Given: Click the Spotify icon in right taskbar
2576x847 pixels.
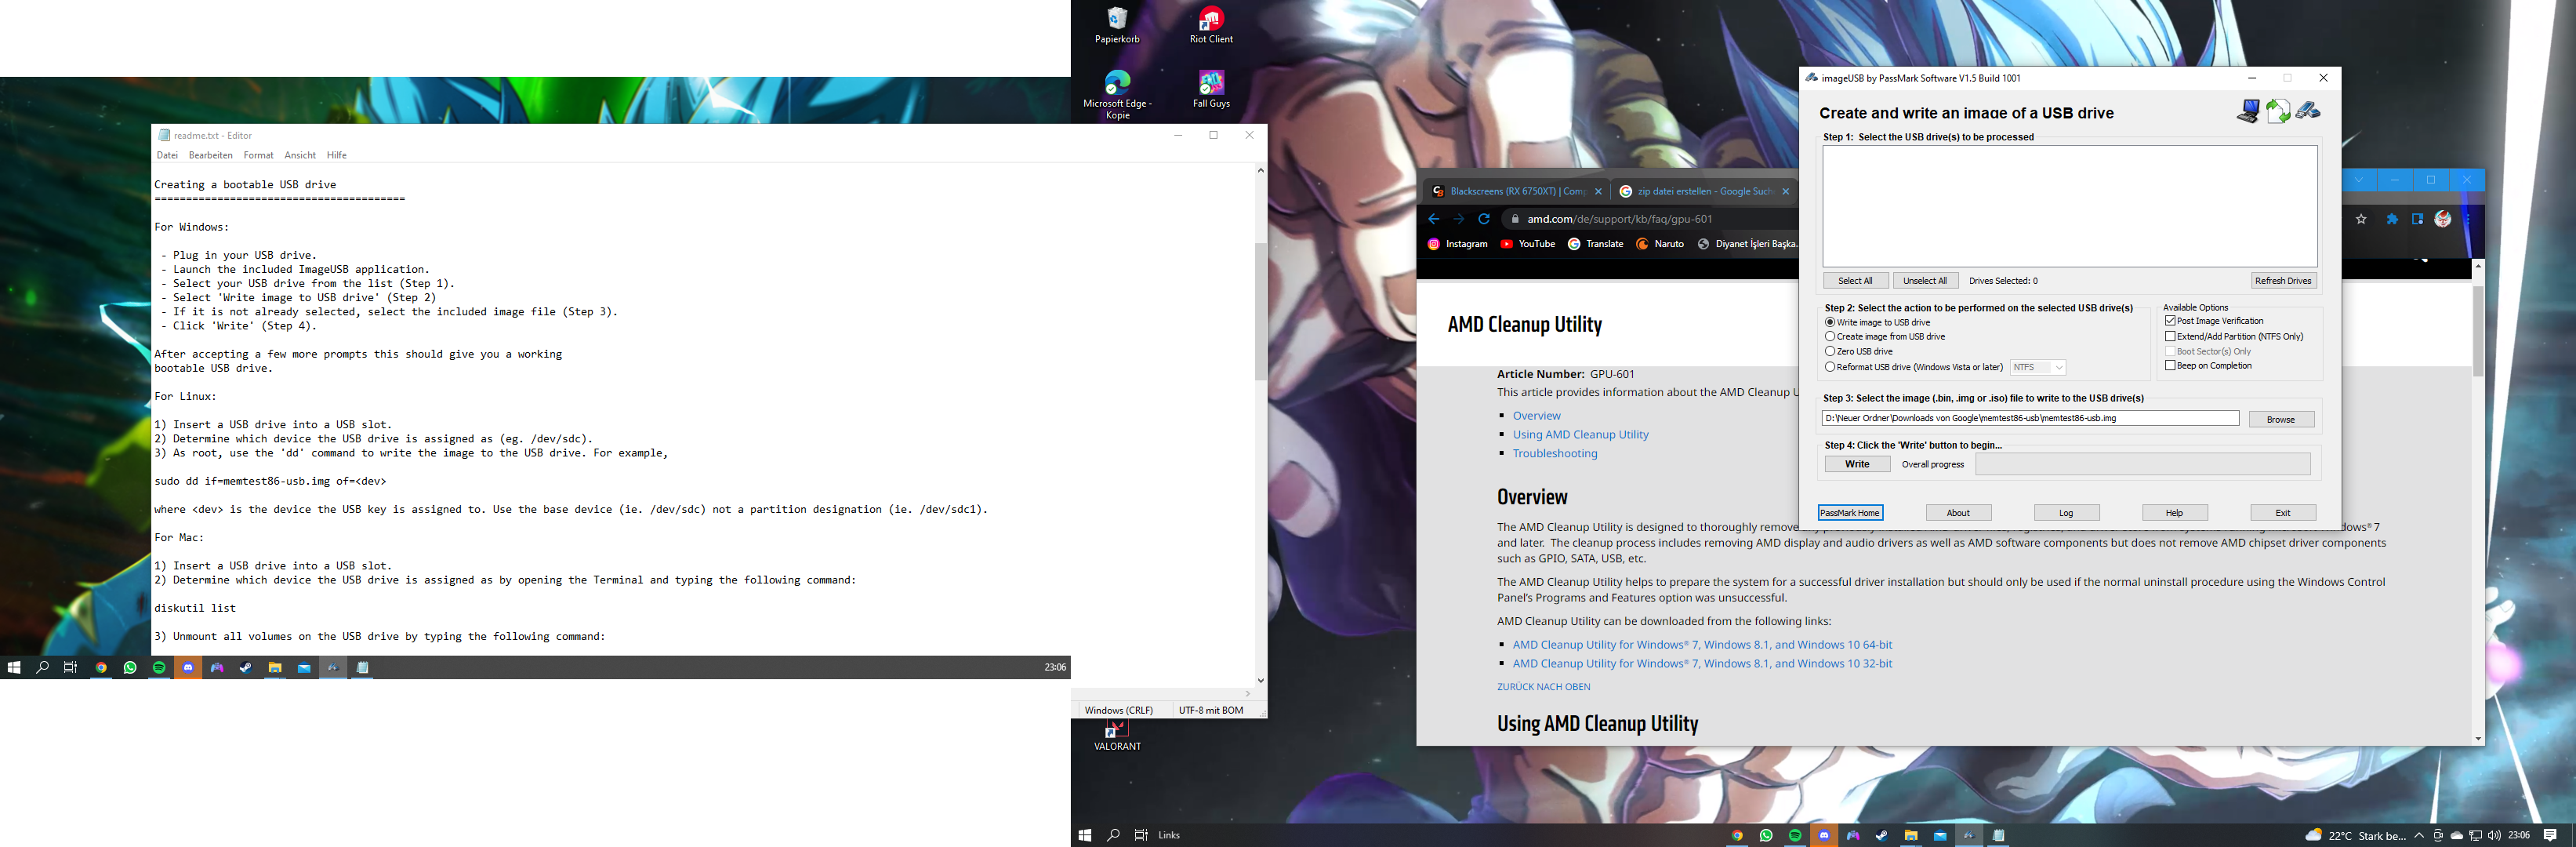Looking at the screenshot, I should (1795, 835).
